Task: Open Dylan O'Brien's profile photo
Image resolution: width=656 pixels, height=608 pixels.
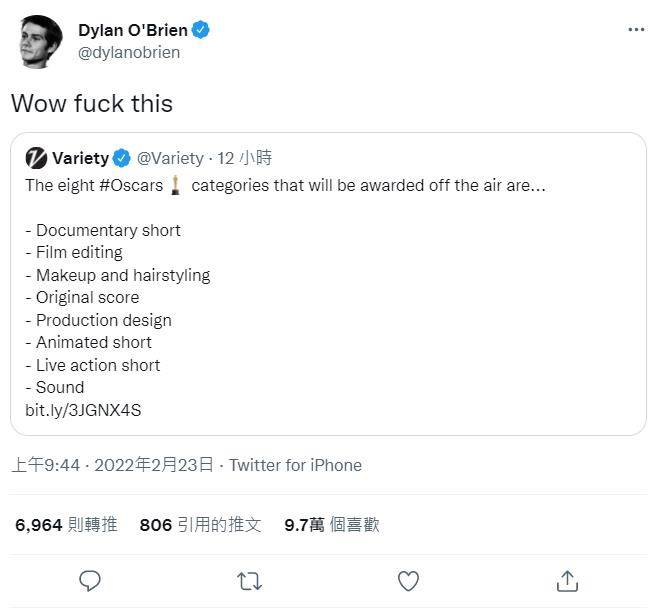Action: click(39, 42)
